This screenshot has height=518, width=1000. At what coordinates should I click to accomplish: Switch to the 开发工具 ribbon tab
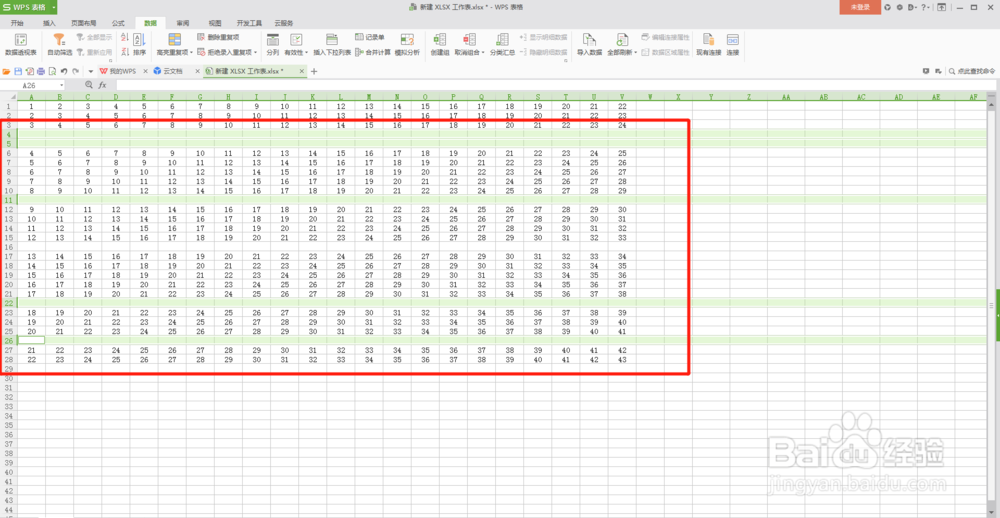point(248,23)
